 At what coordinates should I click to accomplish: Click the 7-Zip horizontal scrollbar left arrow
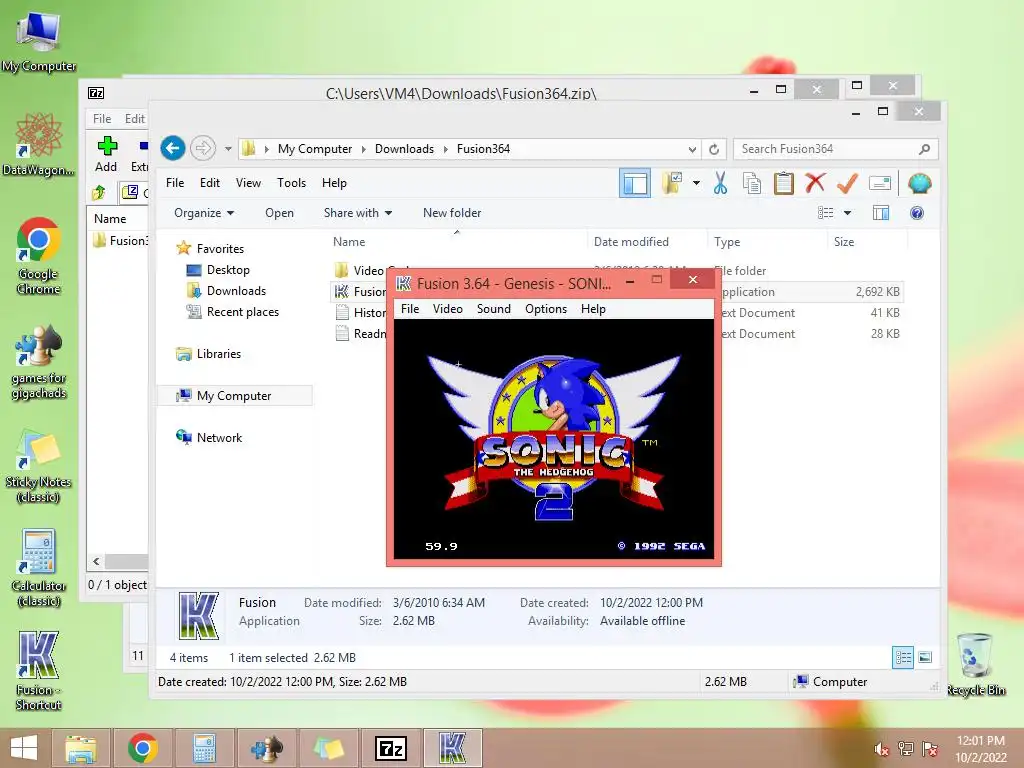97,561
